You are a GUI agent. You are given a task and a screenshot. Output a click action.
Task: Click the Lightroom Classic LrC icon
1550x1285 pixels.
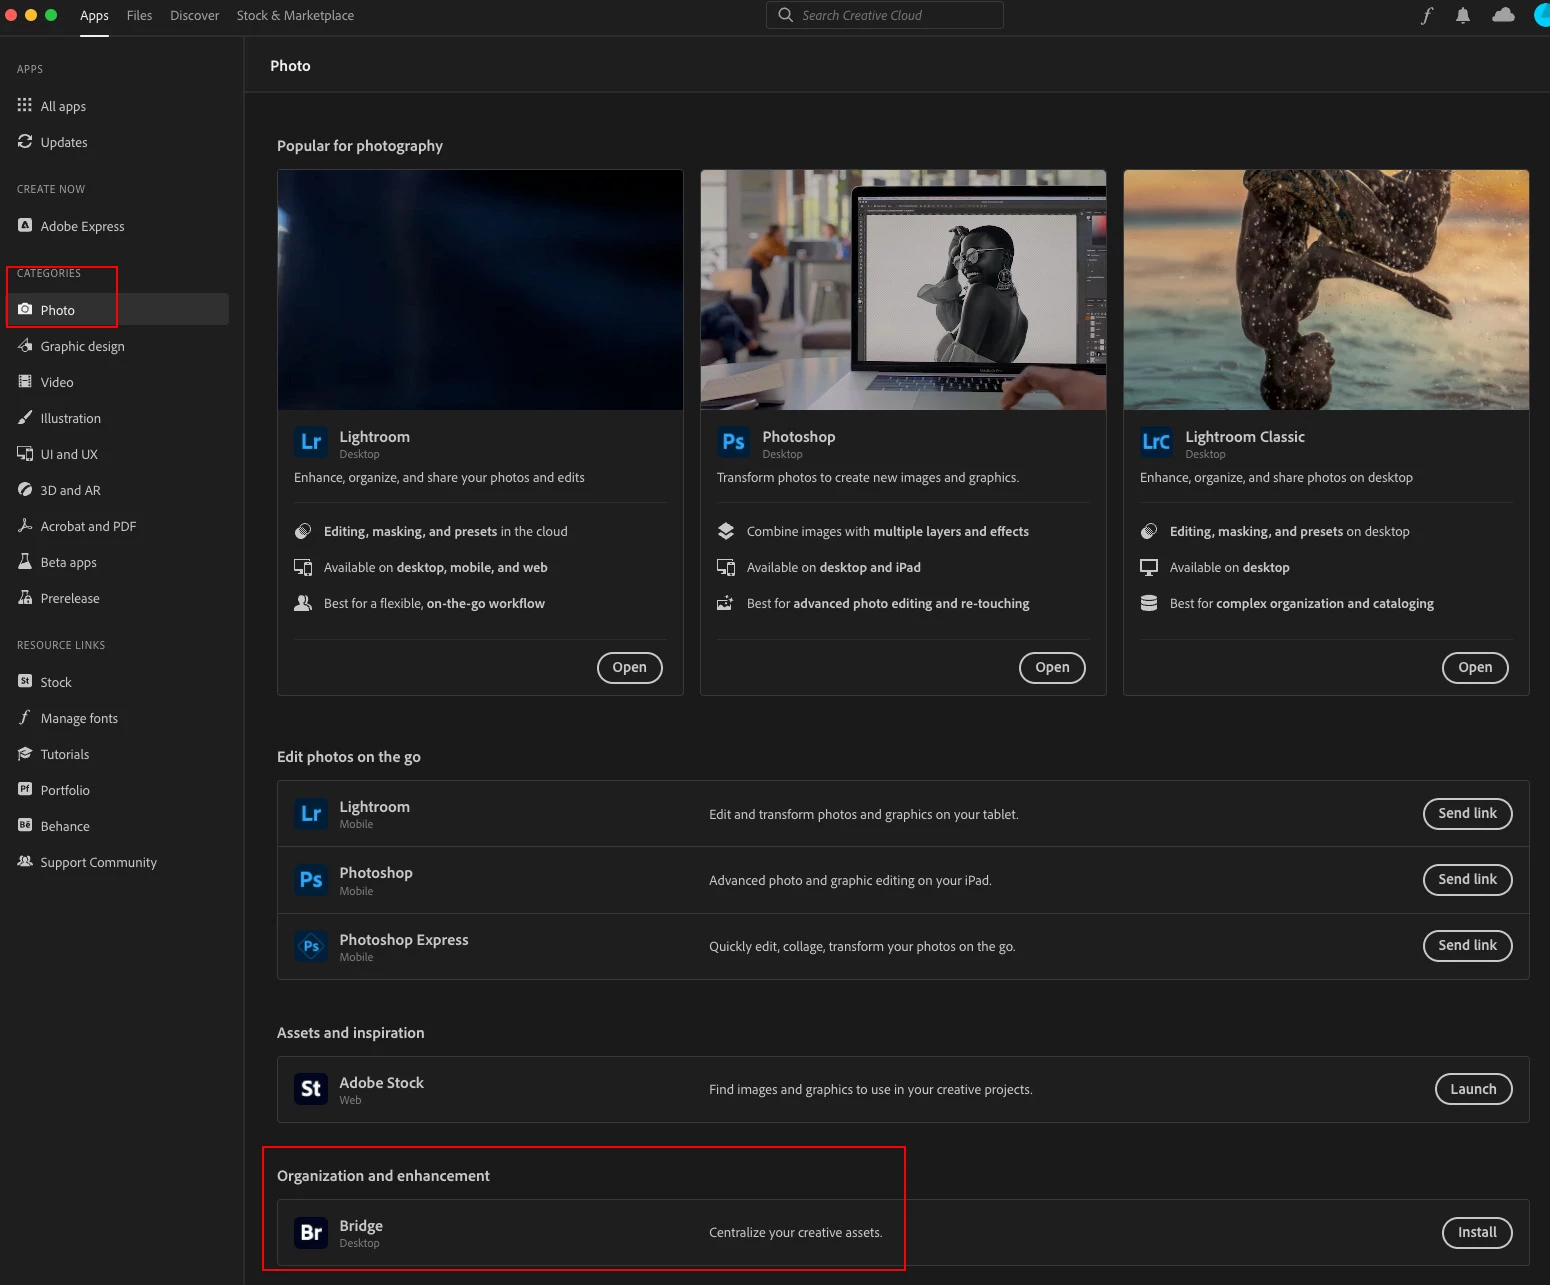[1157, 442]
